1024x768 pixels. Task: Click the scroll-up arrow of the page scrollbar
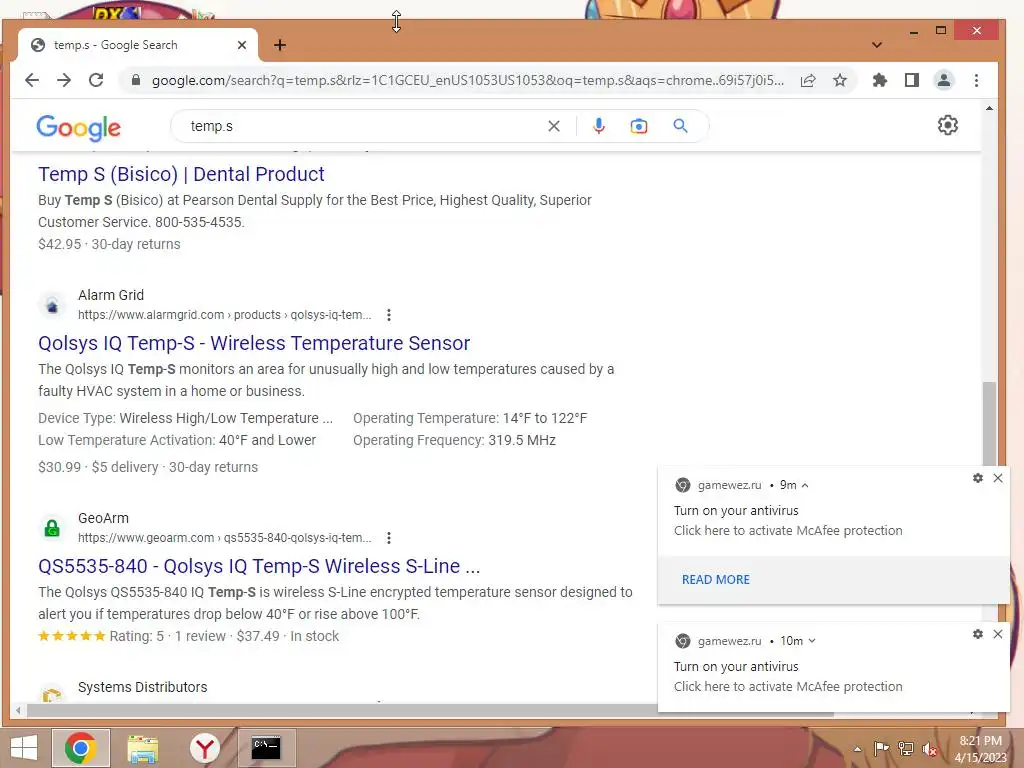pos(989,108)
